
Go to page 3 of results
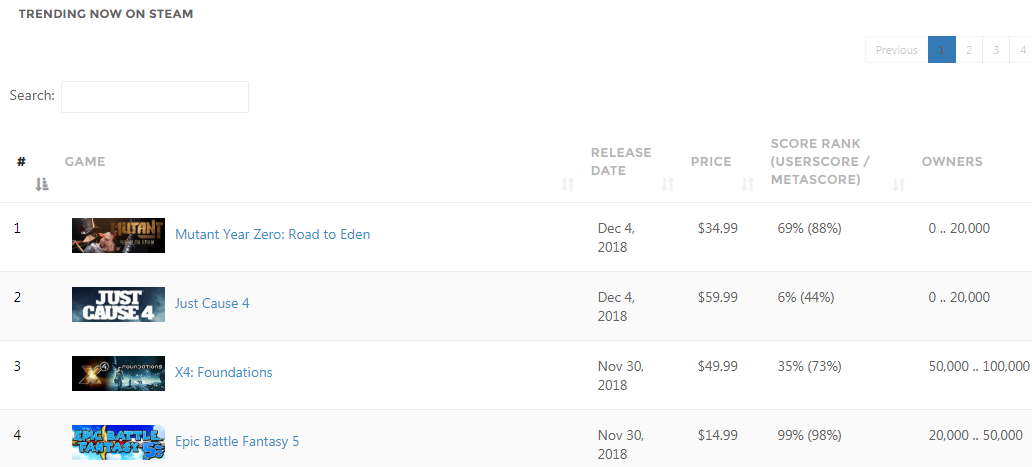(996, 50)
